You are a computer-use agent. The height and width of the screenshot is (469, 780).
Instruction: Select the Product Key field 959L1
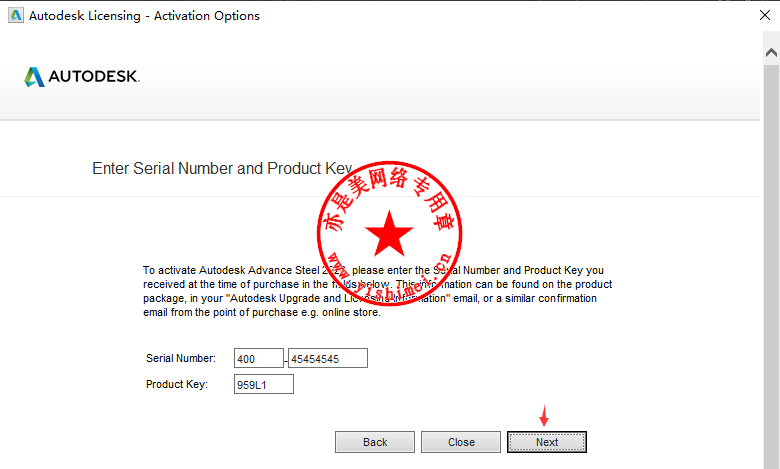tap(264, 384)
